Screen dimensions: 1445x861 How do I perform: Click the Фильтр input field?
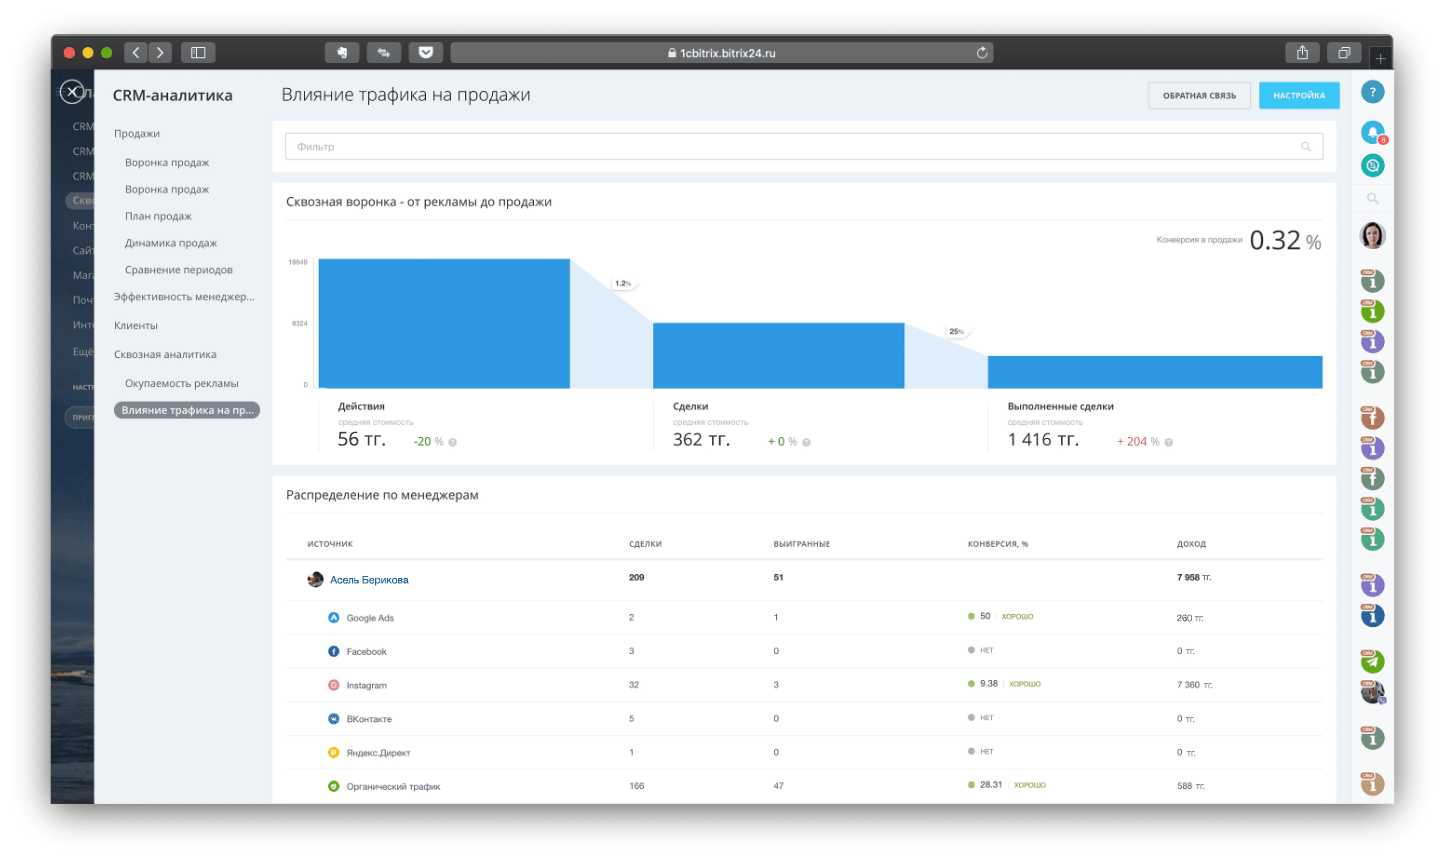pos(790,147)
